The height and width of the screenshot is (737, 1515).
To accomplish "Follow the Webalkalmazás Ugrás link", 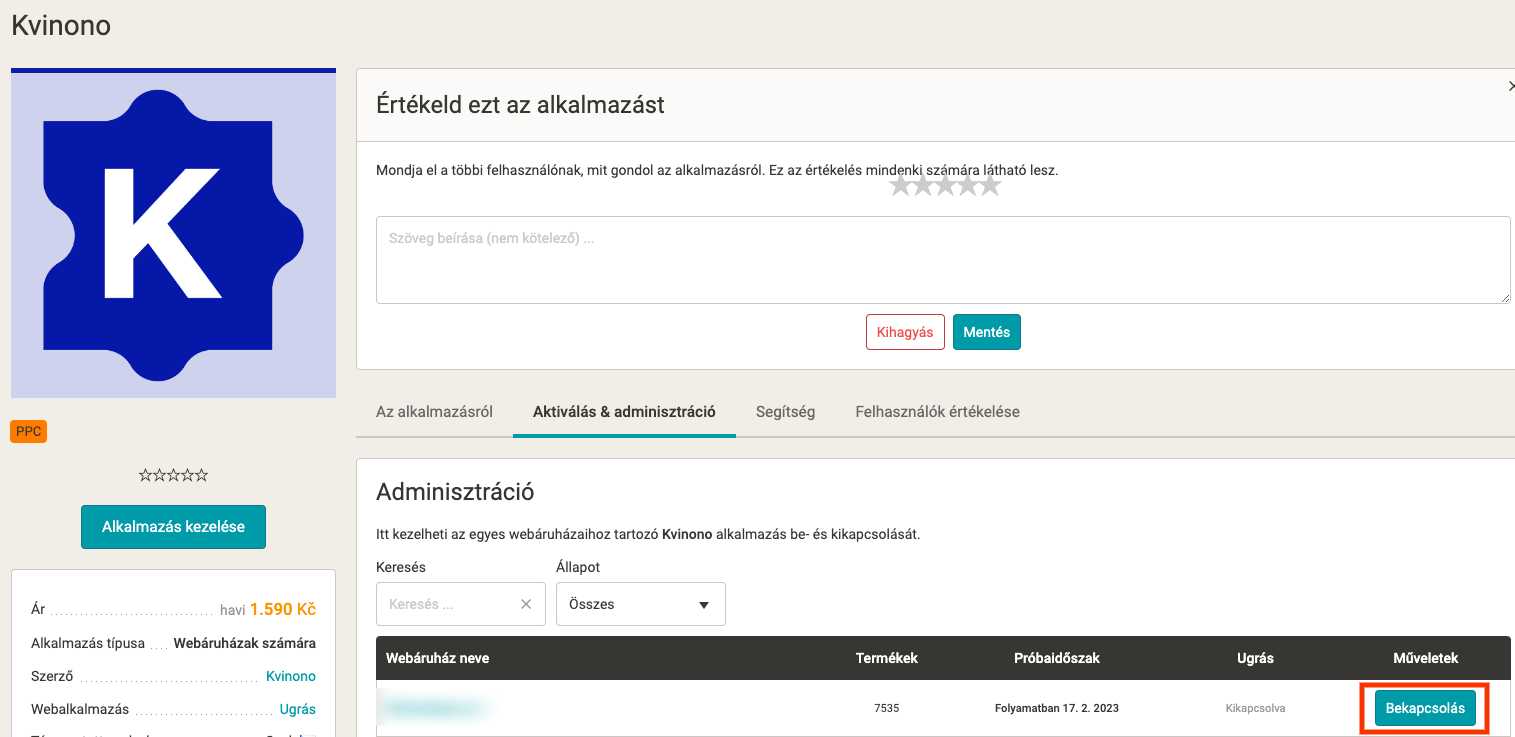I will (298, 709).
